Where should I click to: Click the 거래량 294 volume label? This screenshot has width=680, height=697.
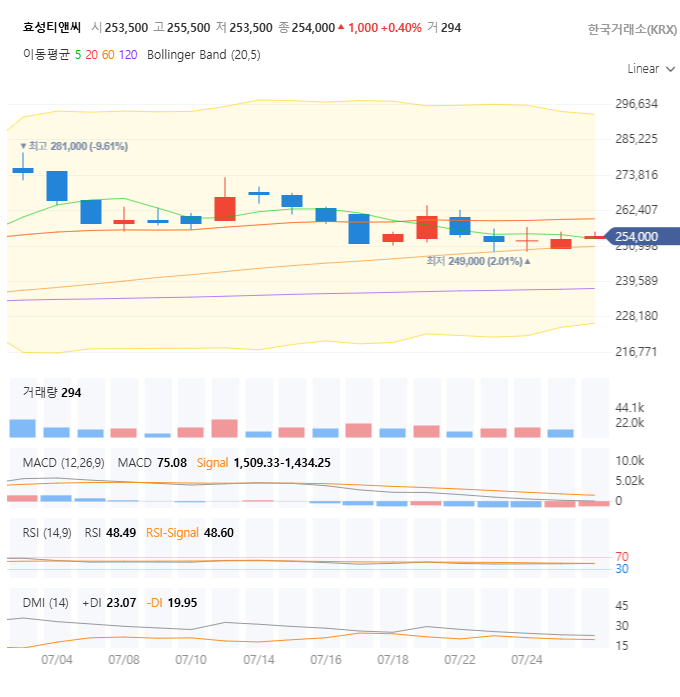(52, 393)
